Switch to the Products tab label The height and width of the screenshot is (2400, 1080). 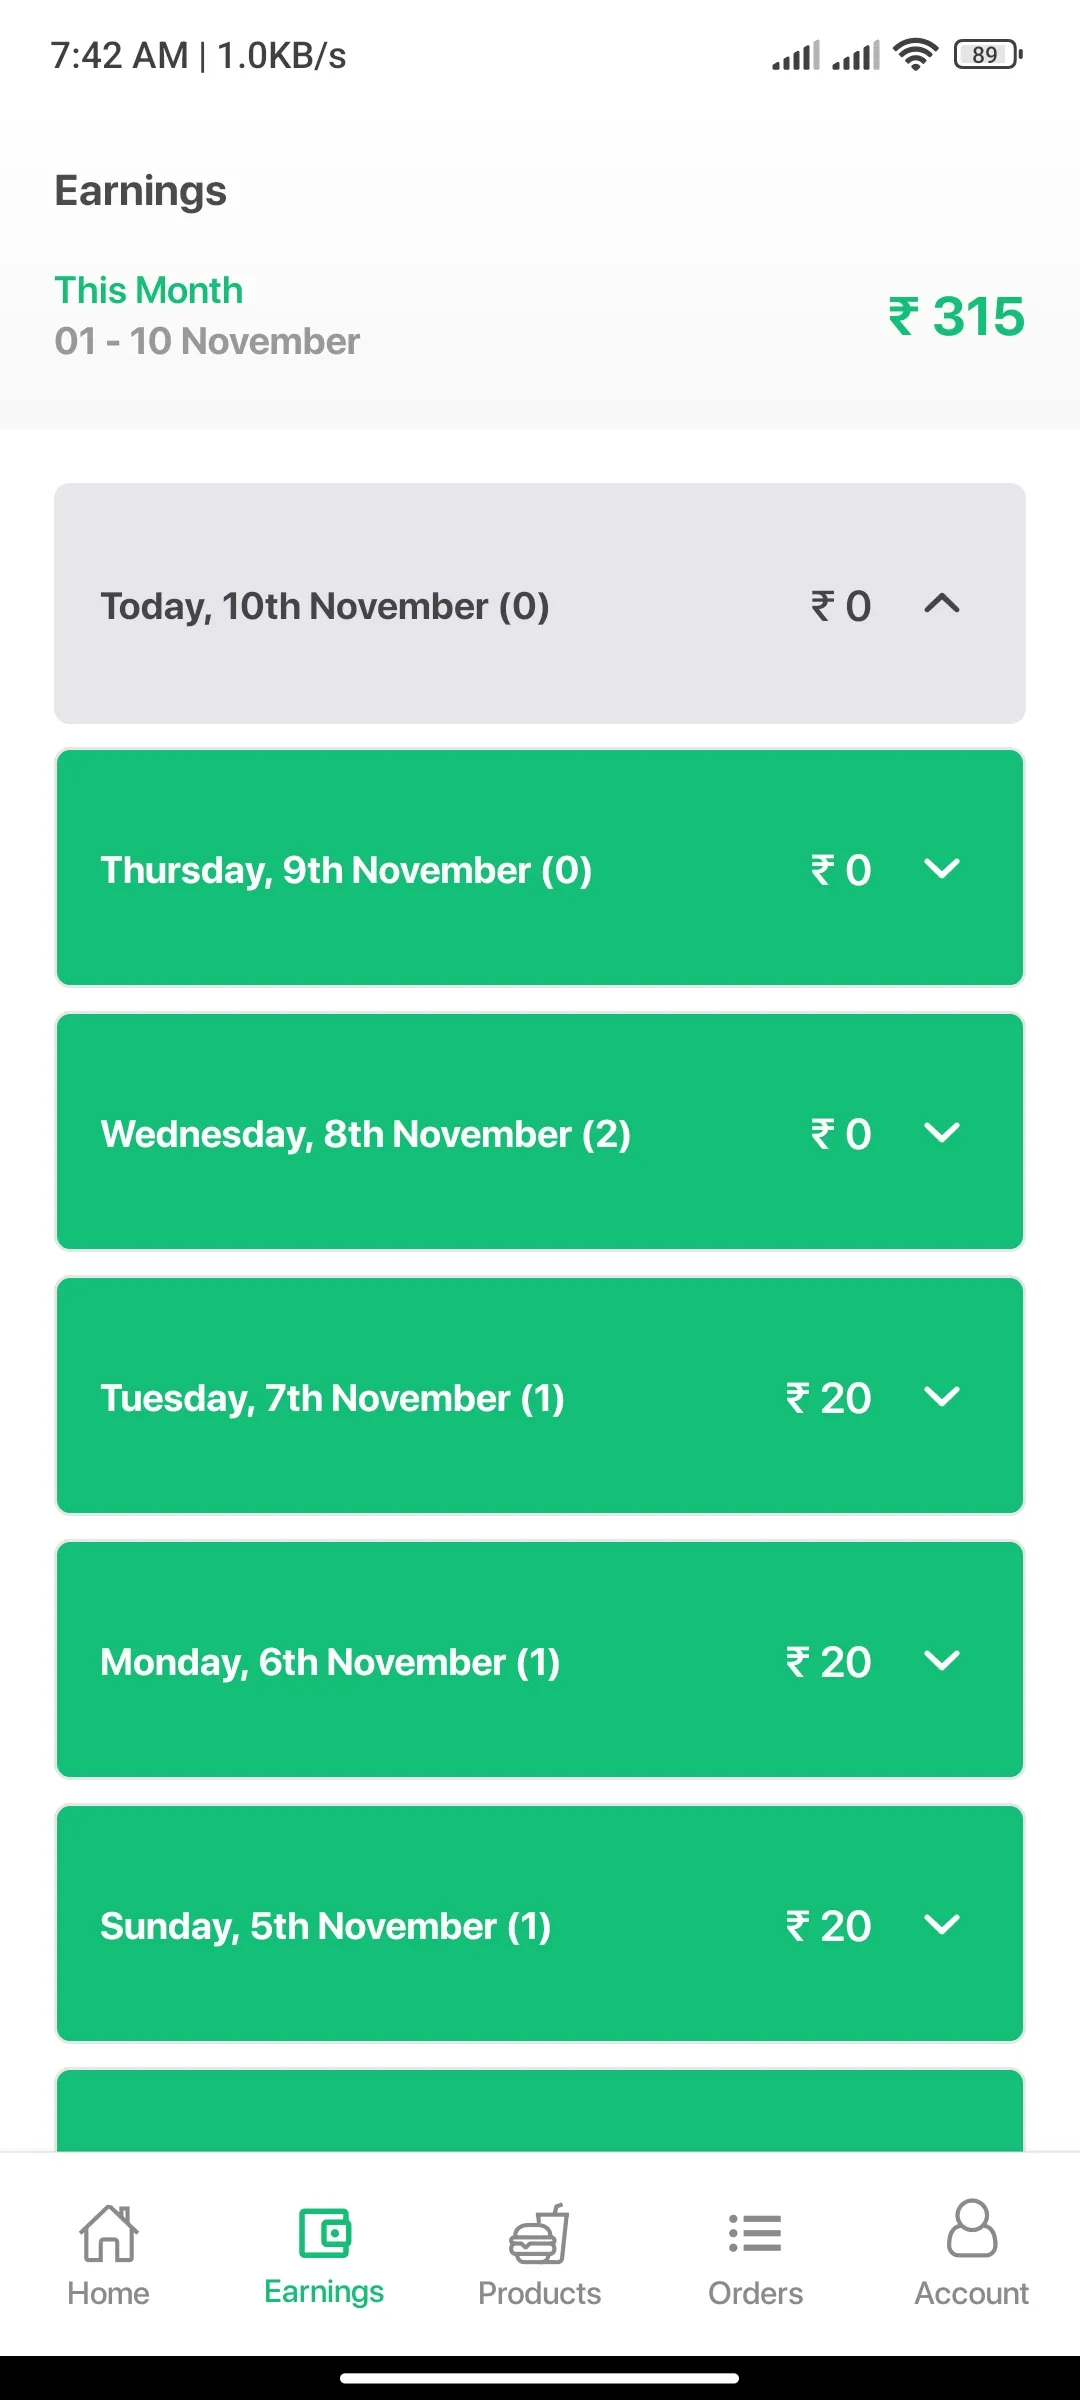540,2293
